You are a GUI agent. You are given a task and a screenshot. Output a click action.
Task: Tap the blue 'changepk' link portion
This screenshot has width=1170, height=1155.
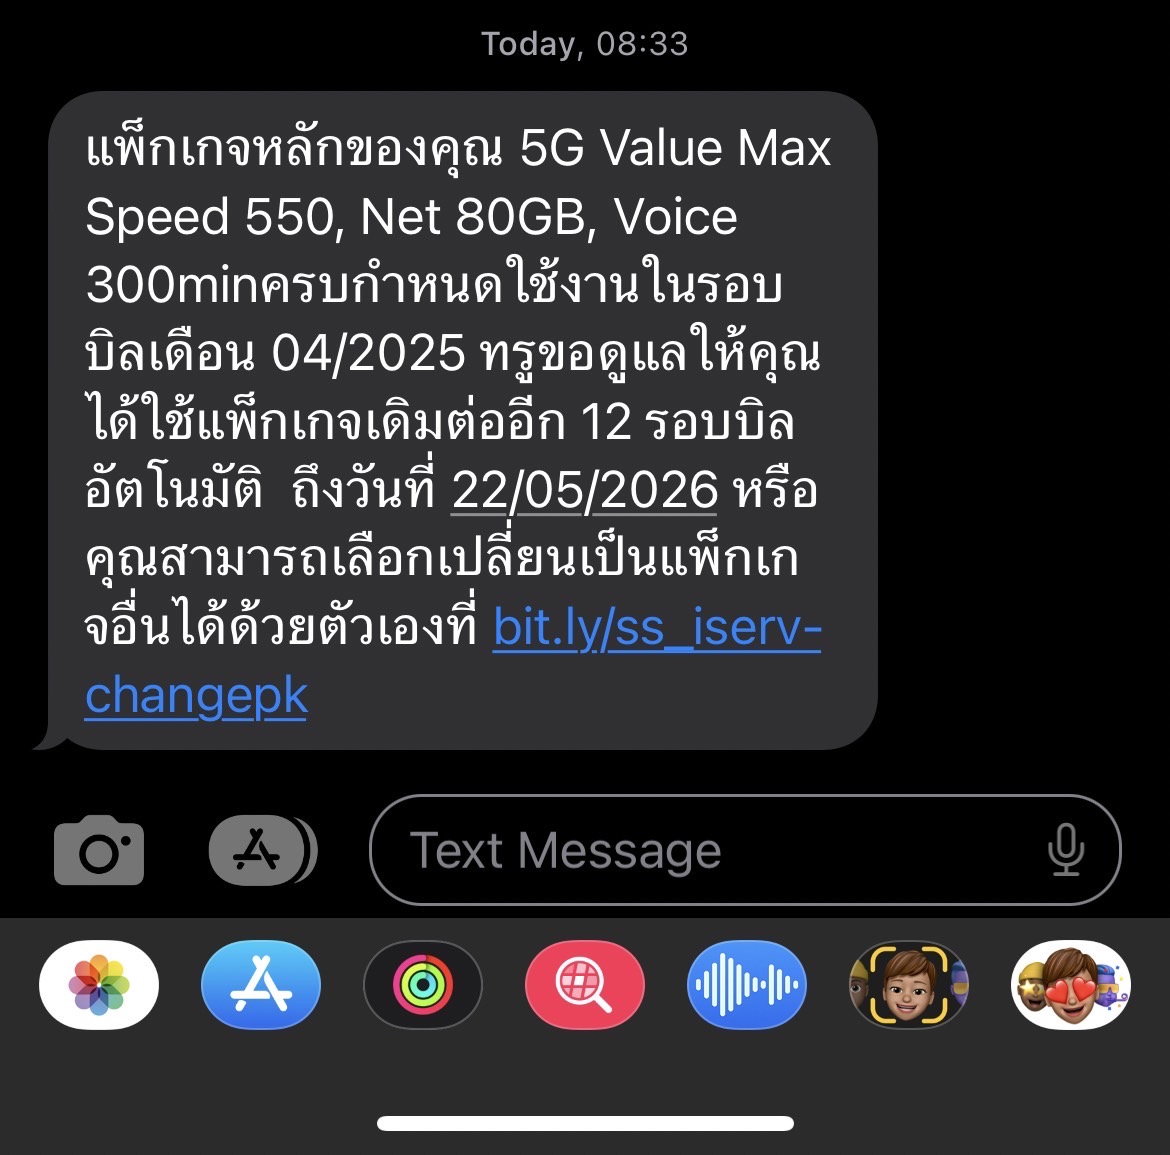click(x=196, y=696)
